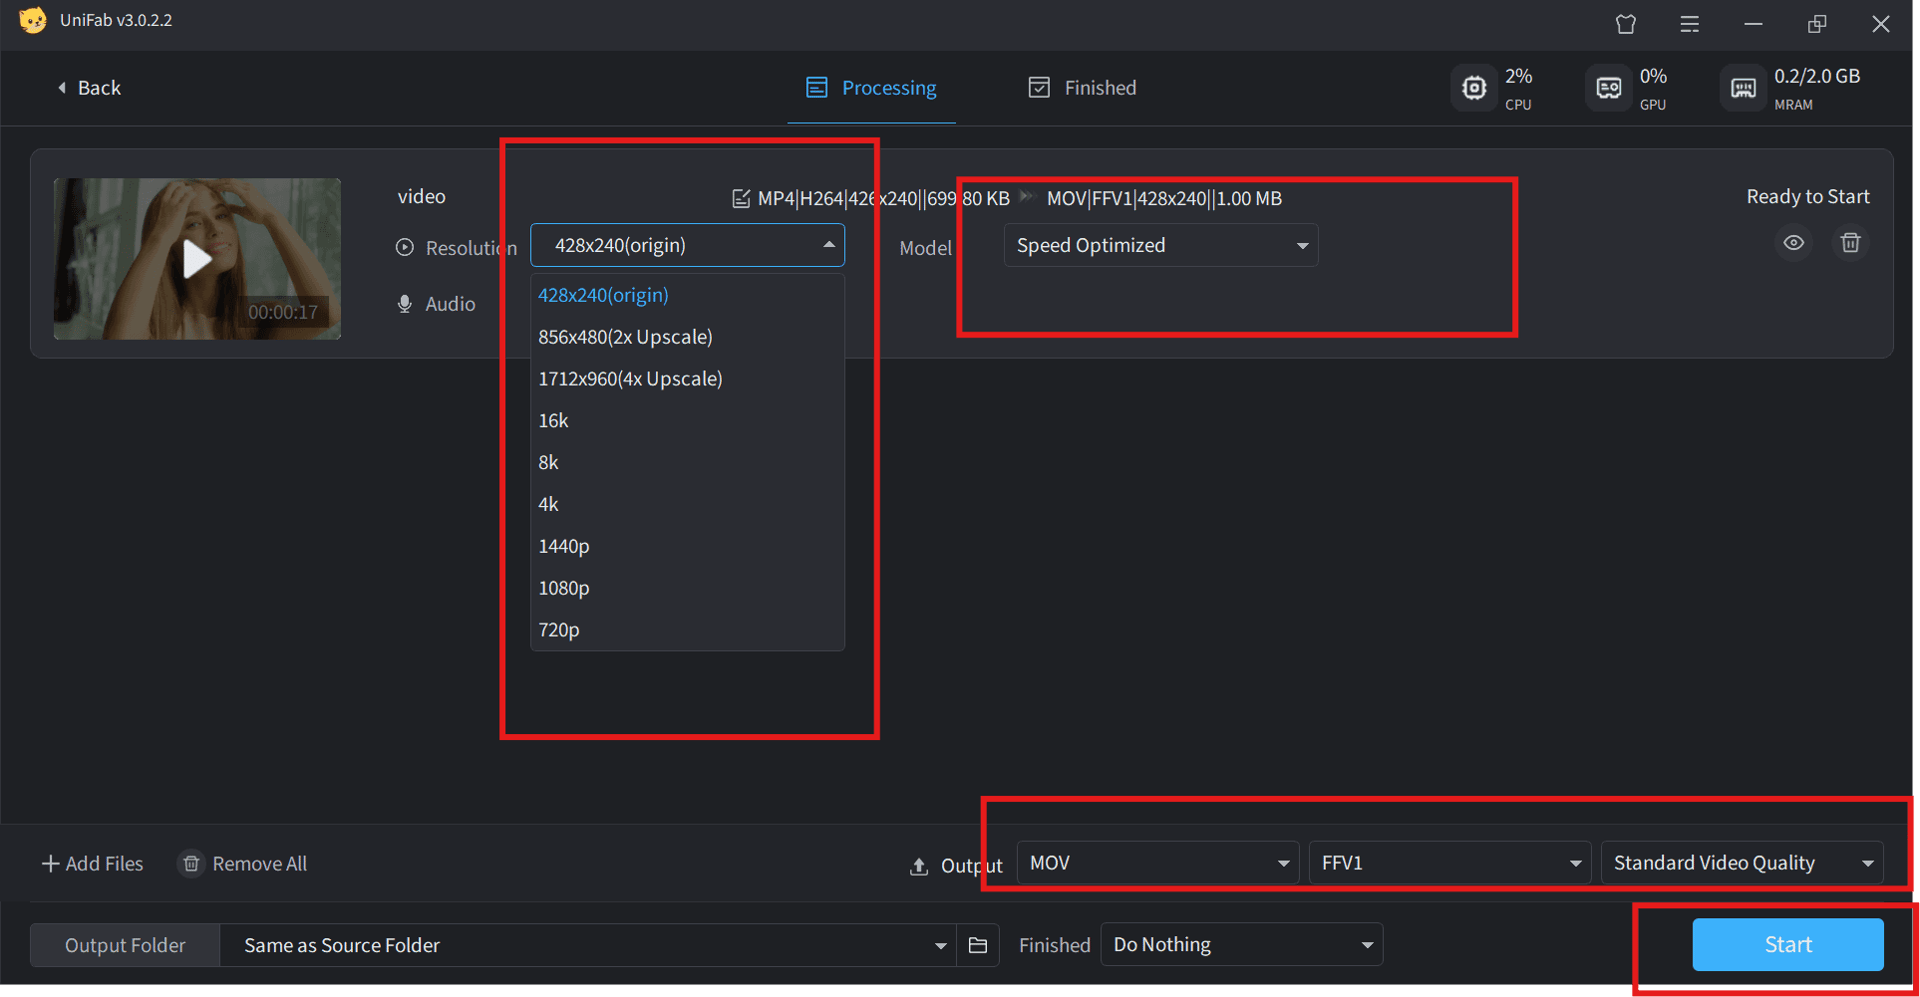Click the Ready to Start status text
1920x997 pixels.
point(1808,197)
